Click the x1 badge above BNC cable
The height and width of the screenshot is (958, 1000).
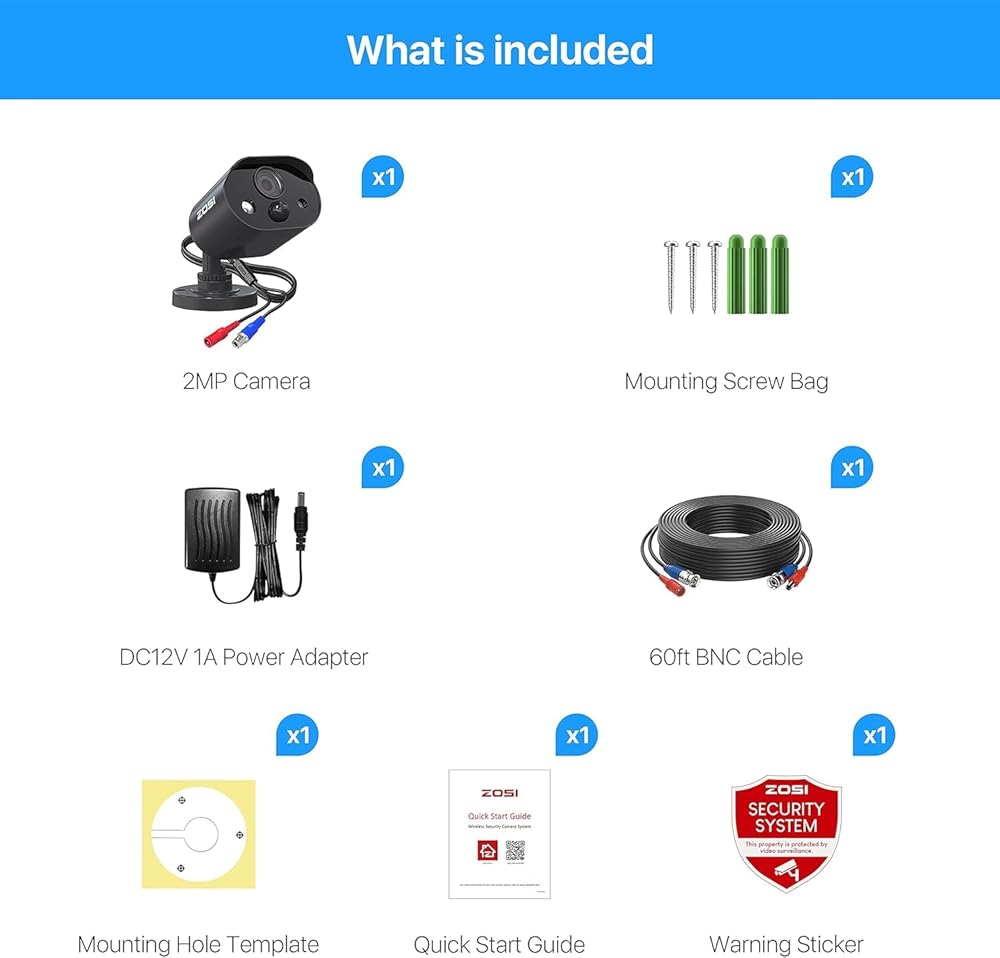point(852,468)
